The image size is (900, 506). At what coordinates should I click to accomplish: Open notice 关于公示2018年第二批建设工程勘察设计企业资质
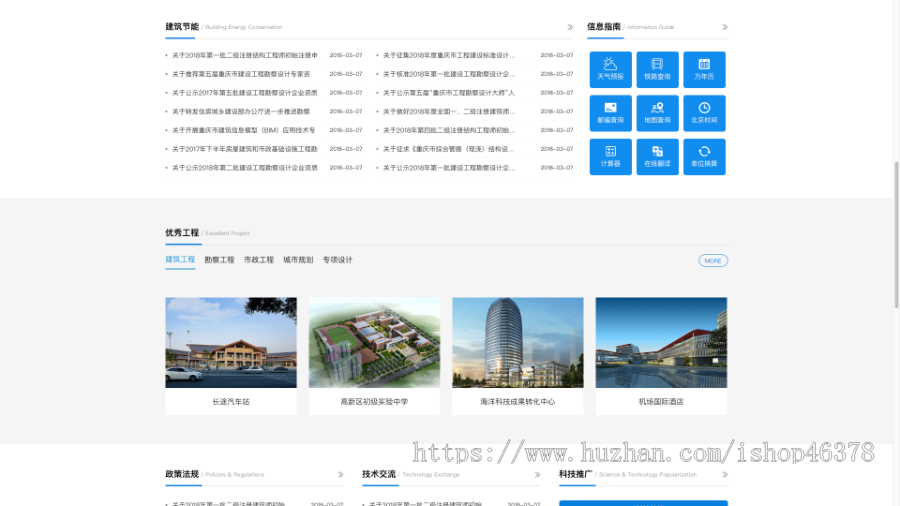point(245,168)
